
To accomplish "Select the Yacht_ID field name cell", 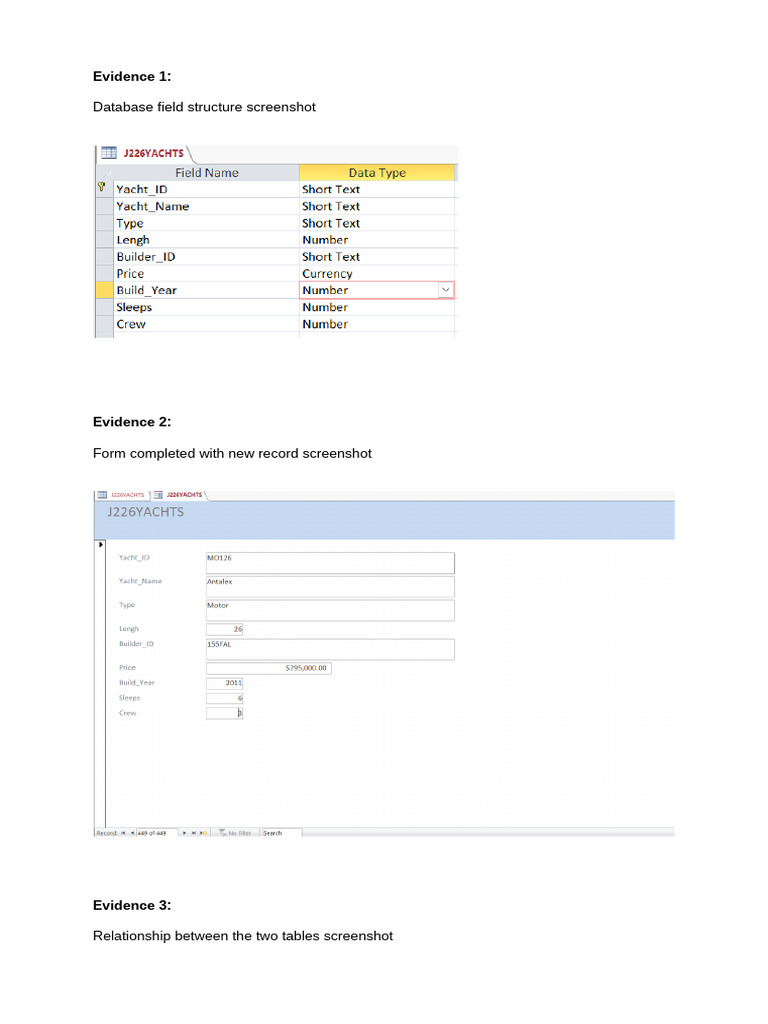I will coord(206,189).
